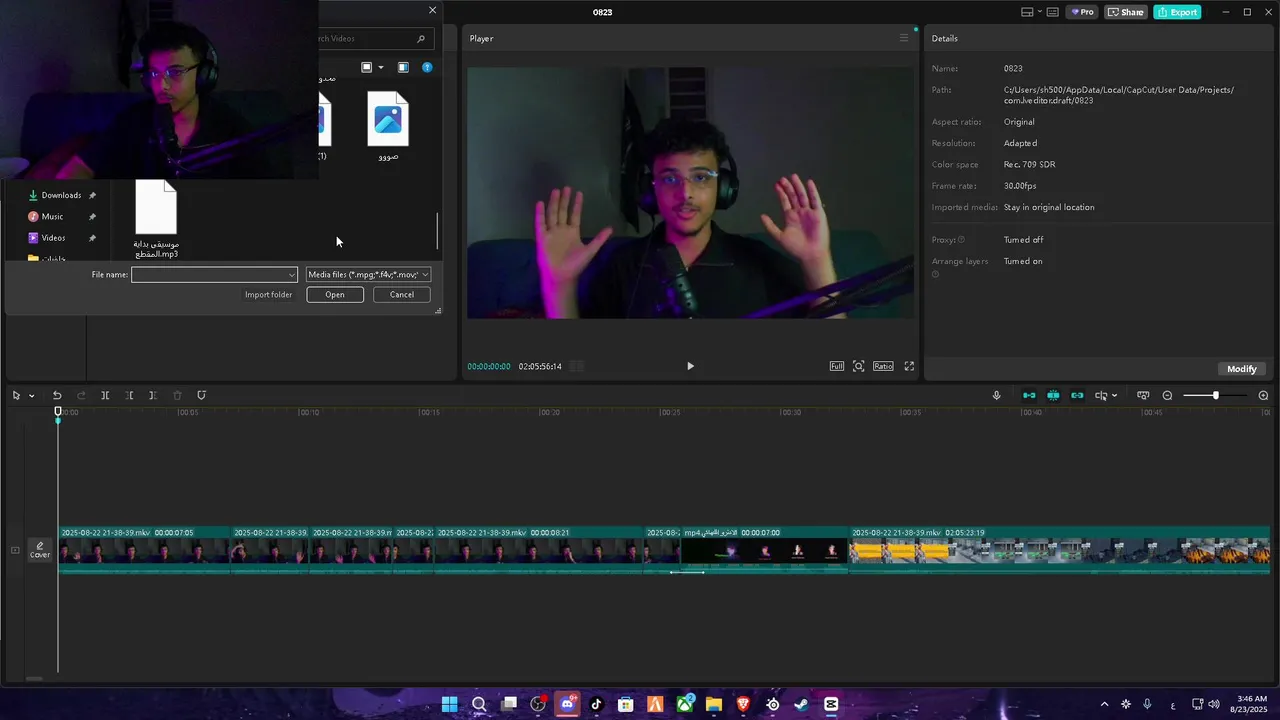1280x720 pixels.
Task: Select the clip labeled 00:00:08:21
Action: [x=540, y=550]
